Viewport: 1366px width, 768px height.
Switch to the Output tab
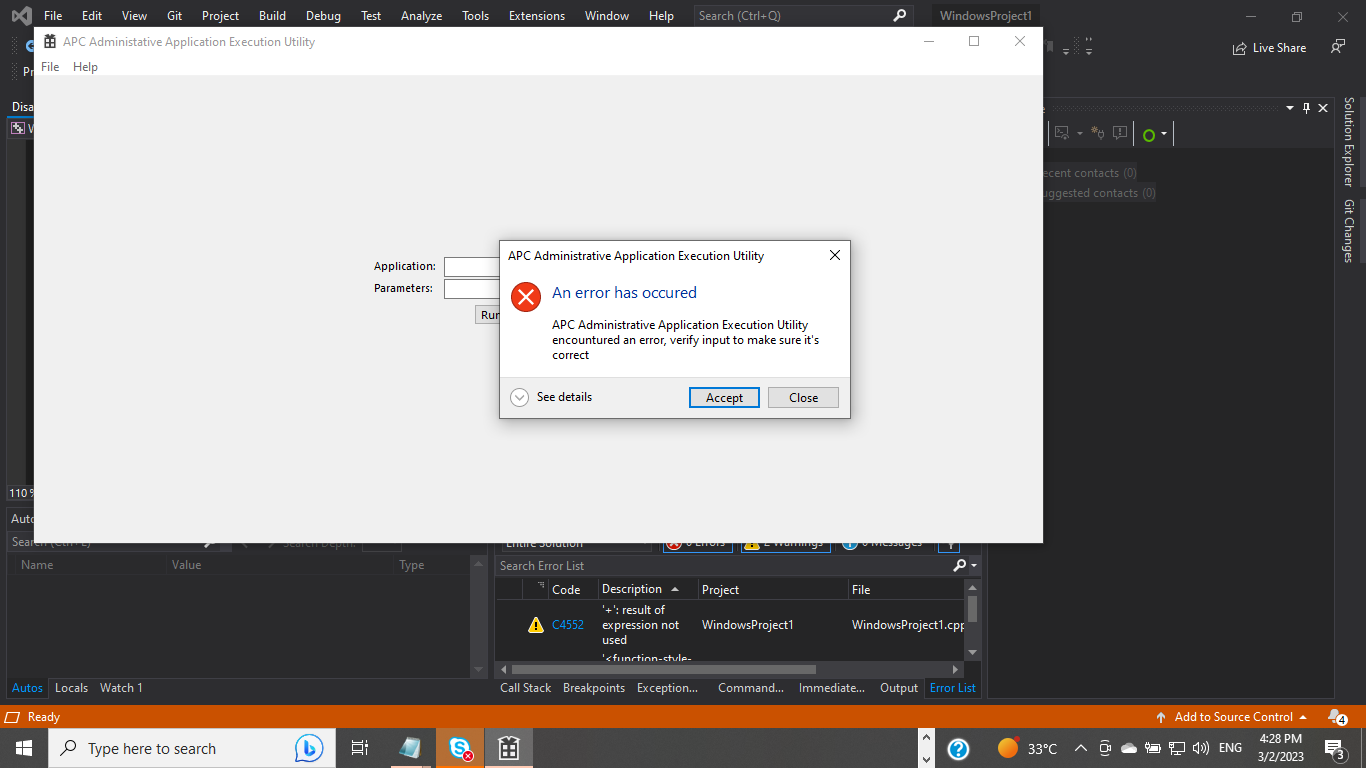(899, 688)
